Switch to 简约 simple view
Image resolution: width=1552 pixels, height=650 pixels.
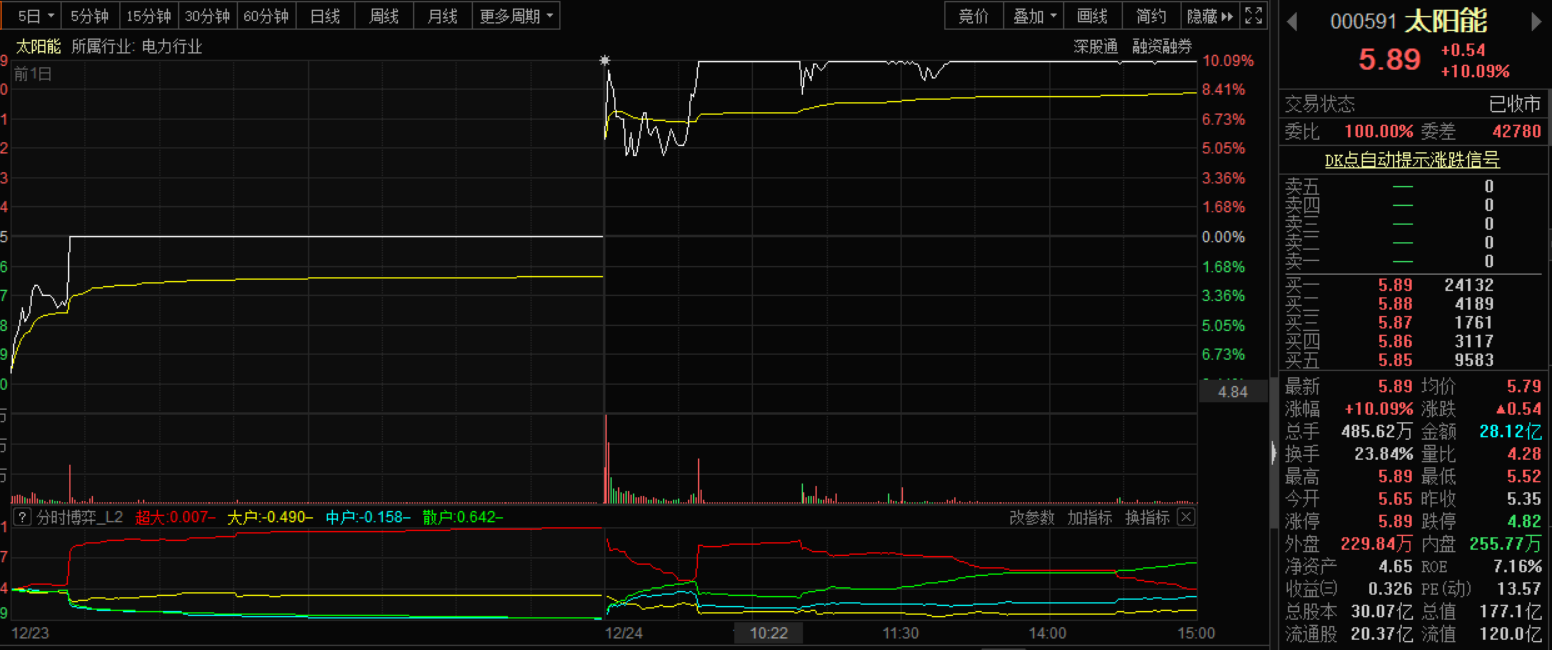coord(1152,16)
